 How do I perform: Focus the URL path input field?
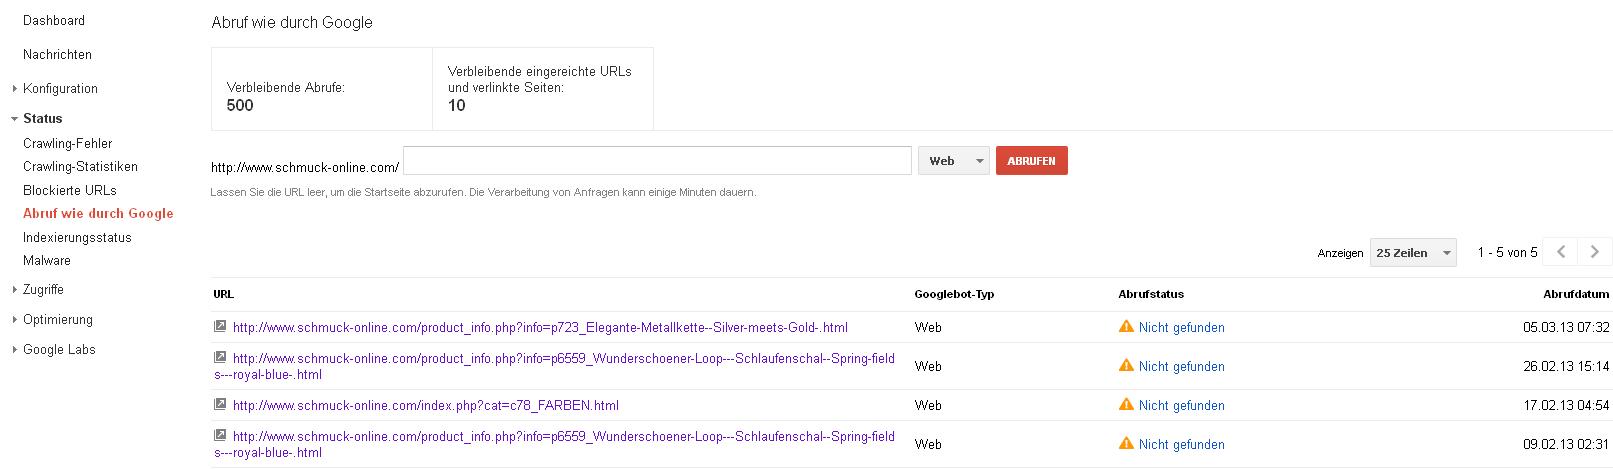[x=656, y=161]
